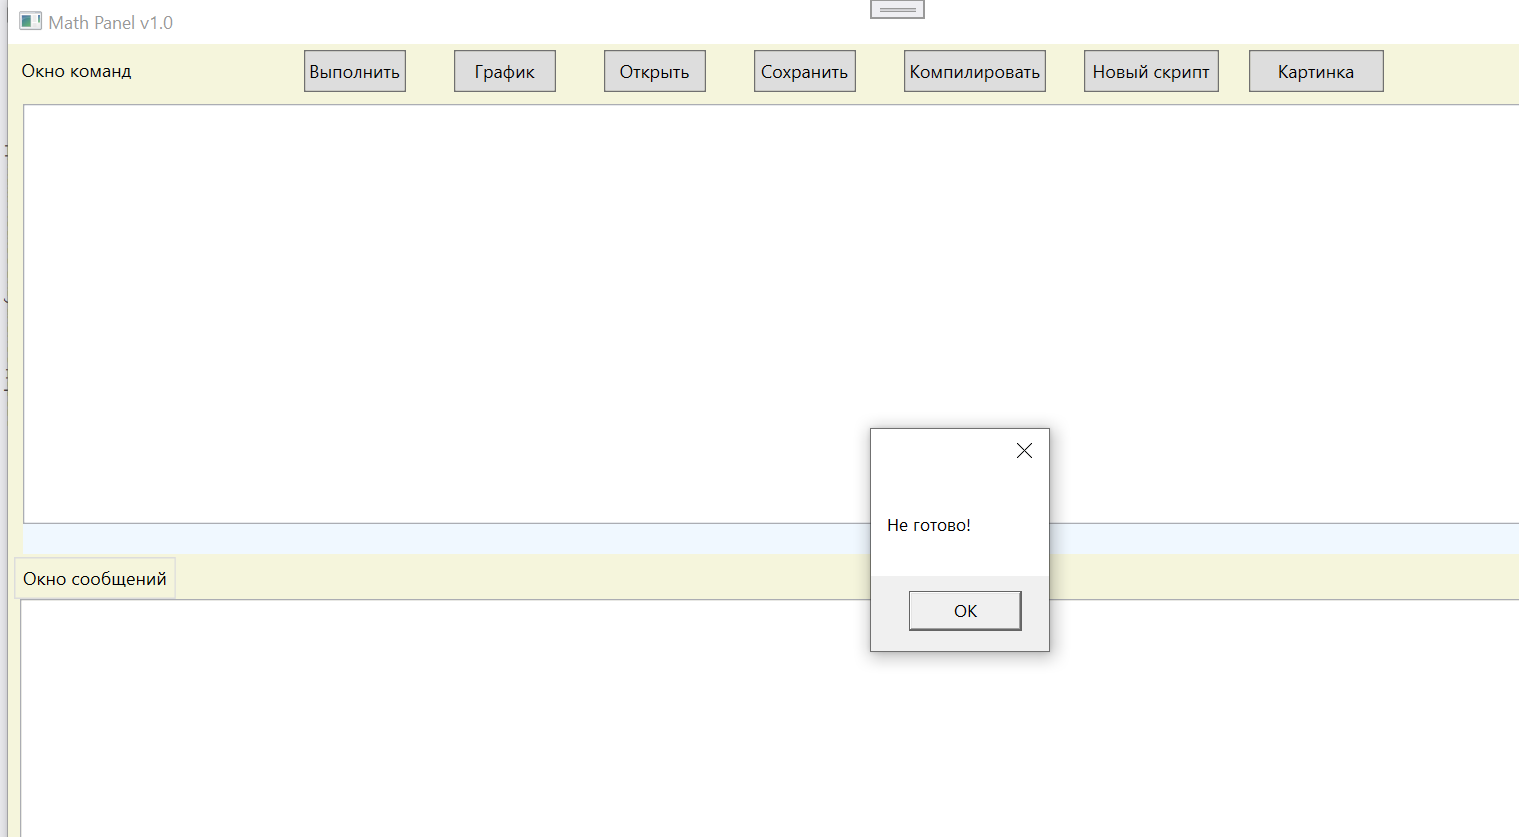Click the Math Panel app icon in title bar
The height and width of the screenshot is (837, 1519).
click(x=30, y=21)
